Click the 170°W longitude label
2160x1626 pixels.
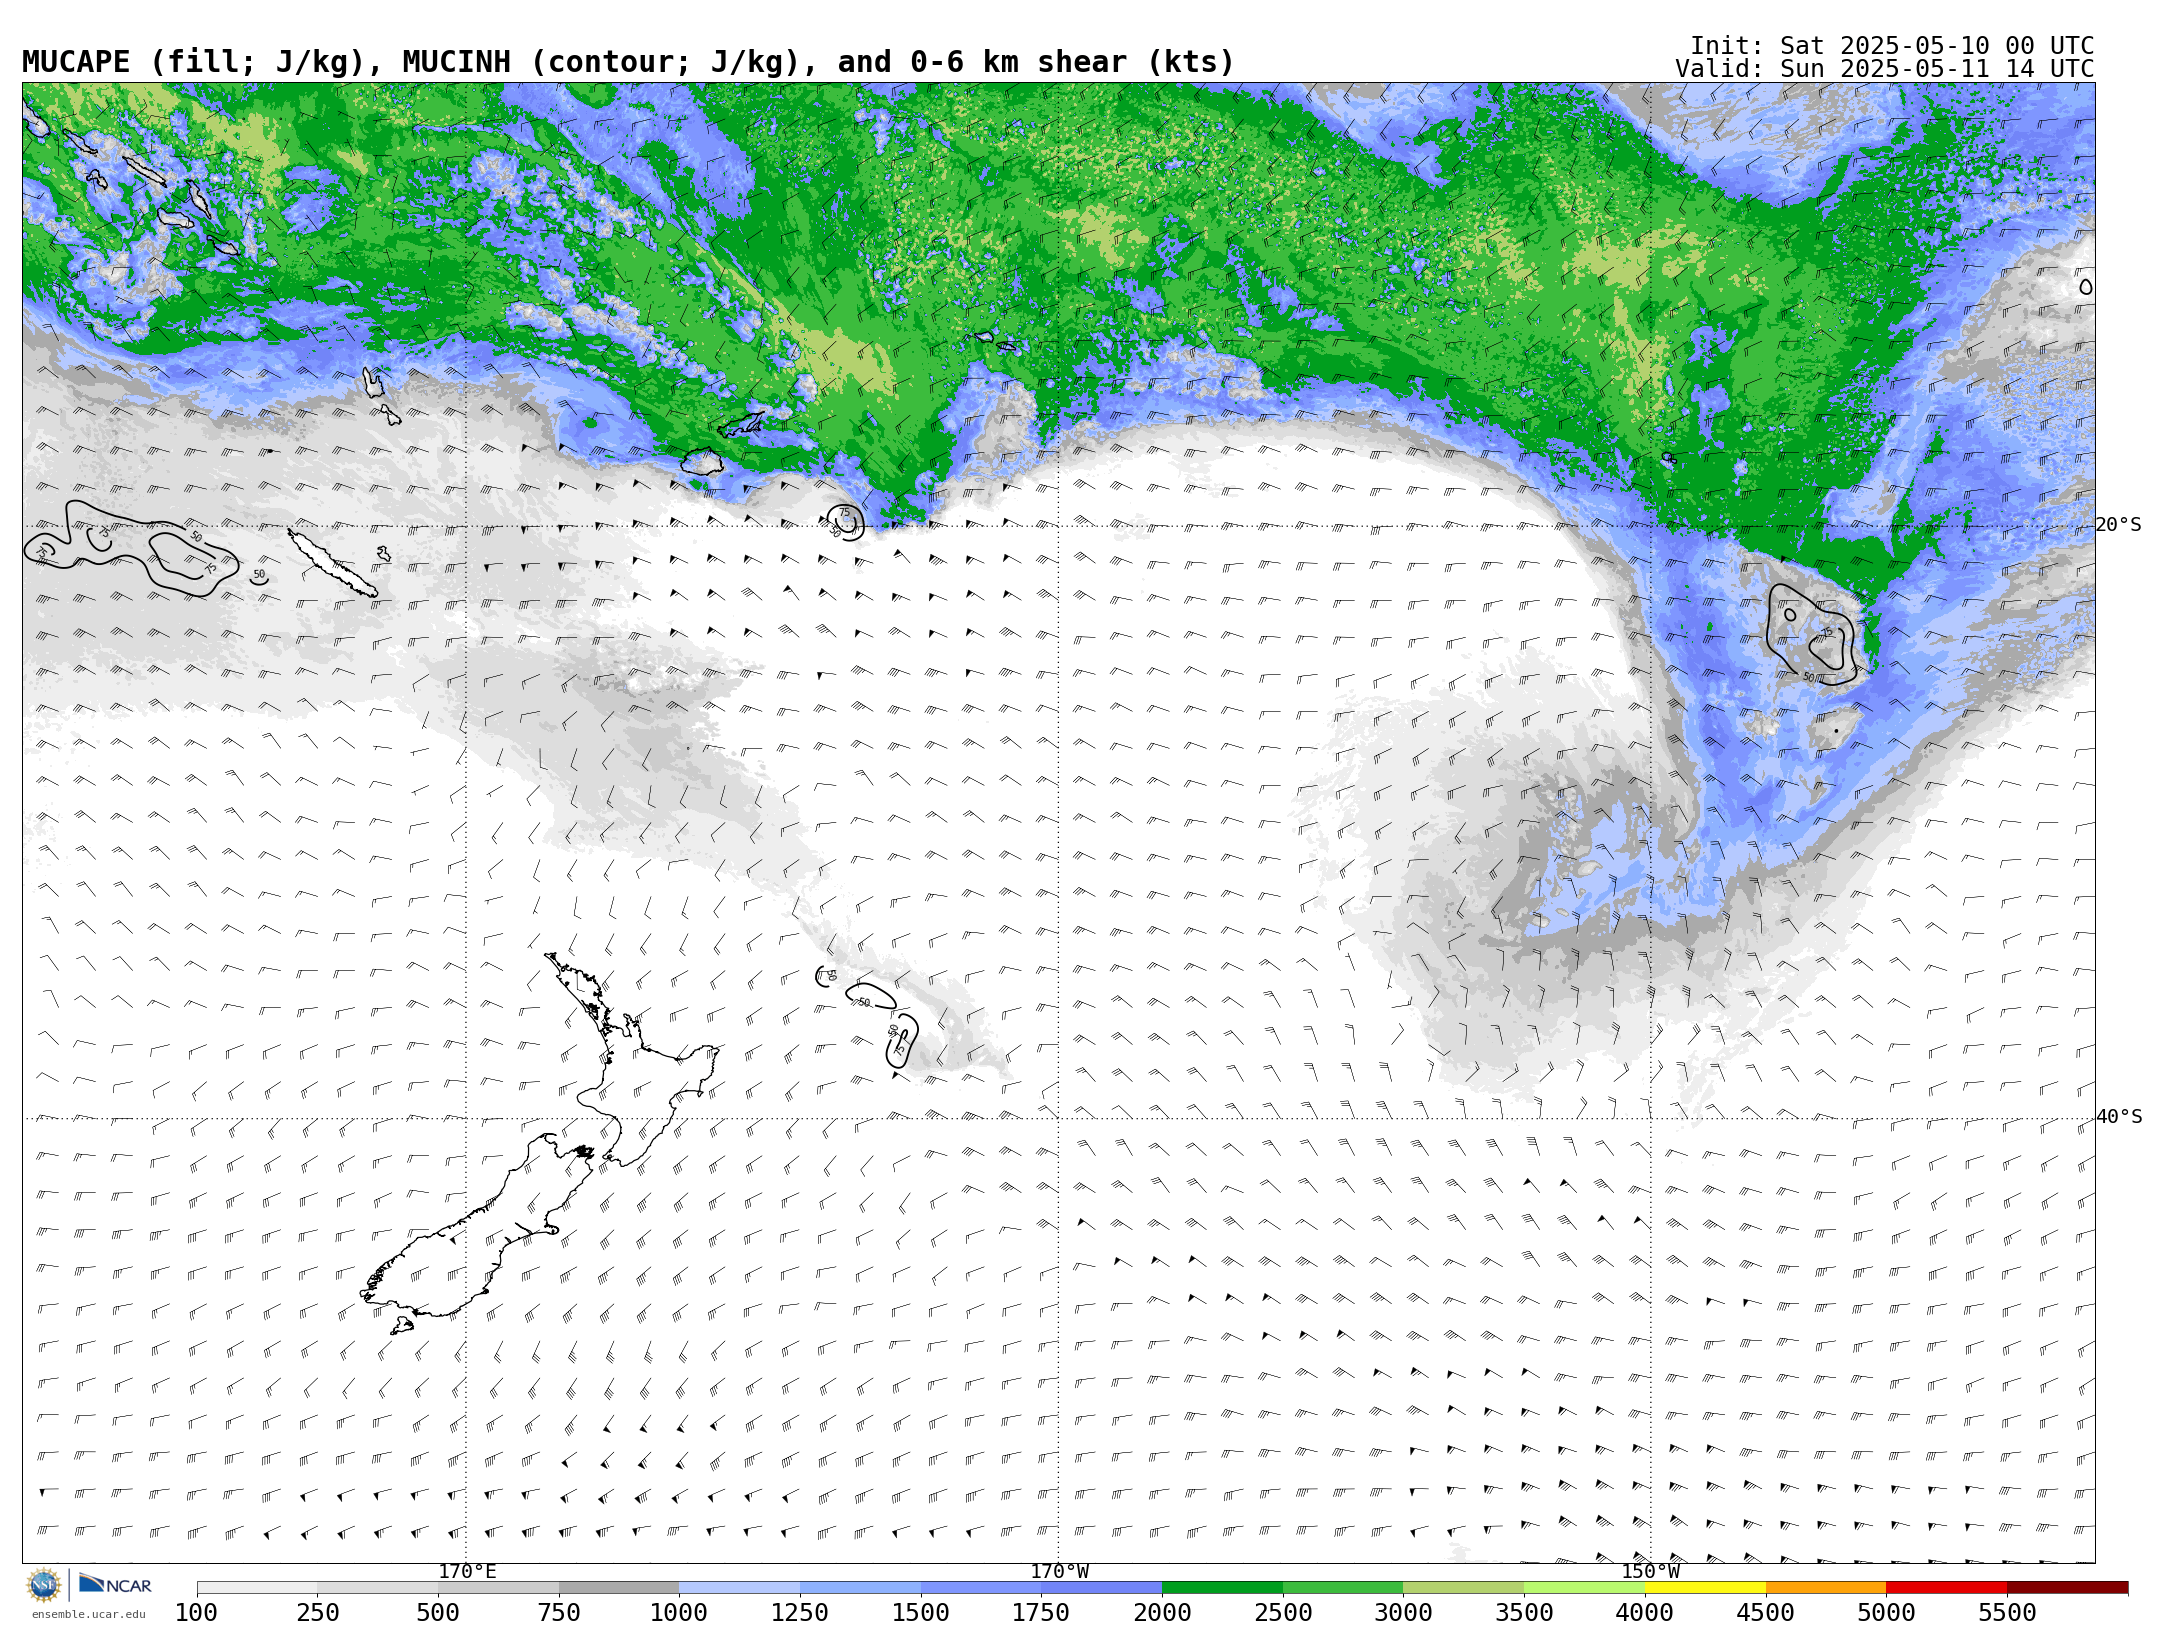click(1060, 1571)
